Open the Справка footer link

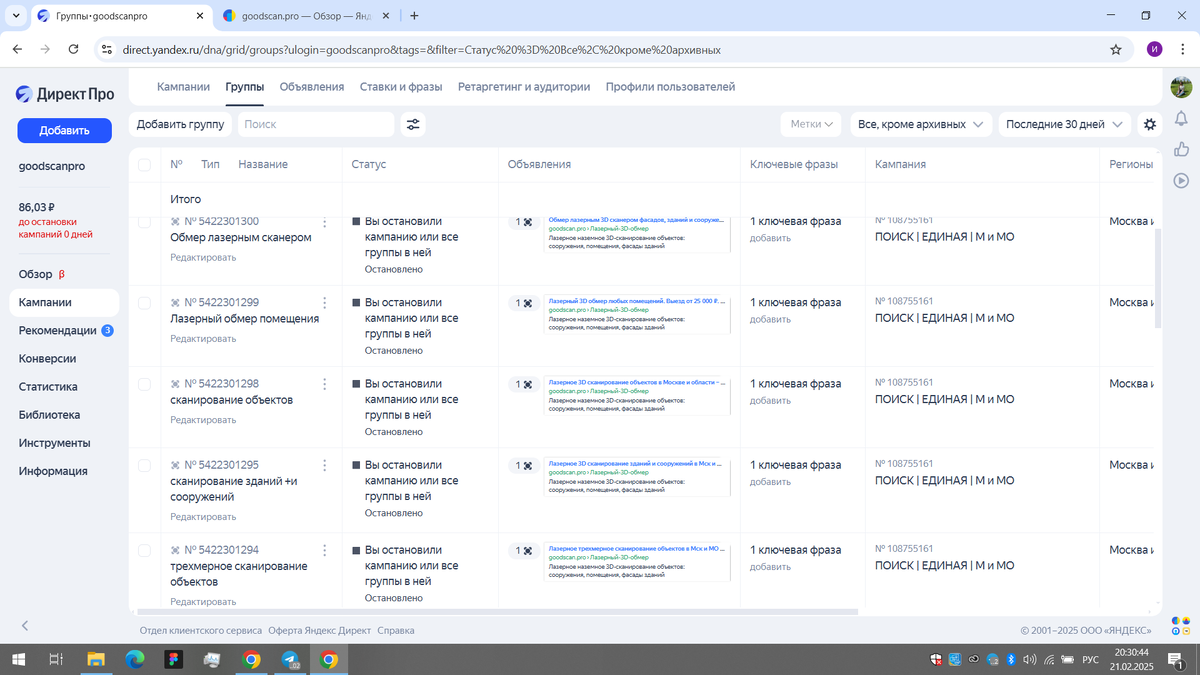click(x=396, y=631)
